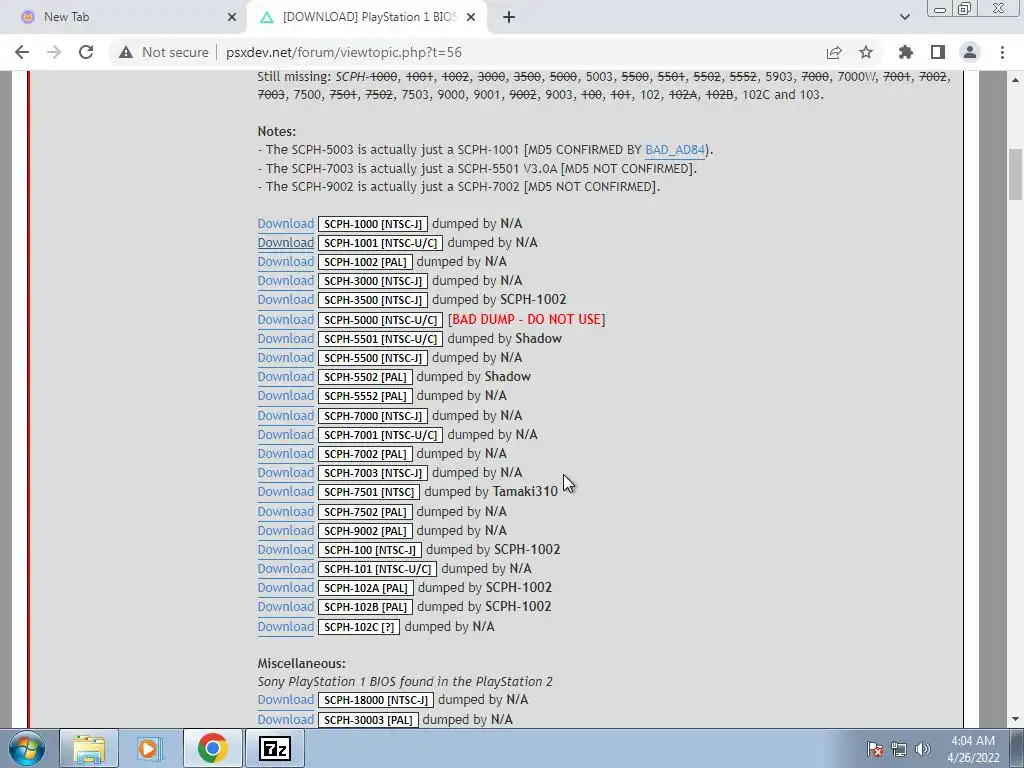Open the side panel icon
The height and width of the screenshot is (768, 1024).
click(x=938, y=52)
